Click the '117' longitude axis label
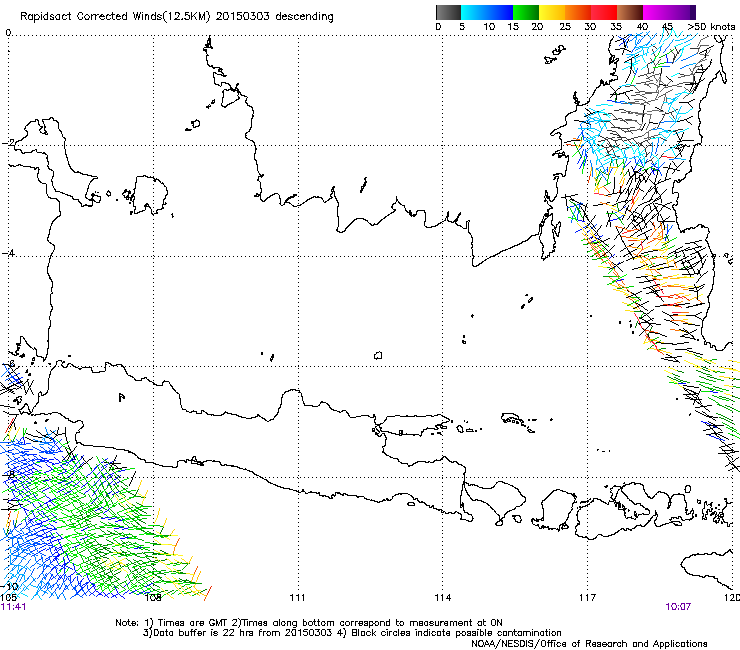 coord(587,598)
